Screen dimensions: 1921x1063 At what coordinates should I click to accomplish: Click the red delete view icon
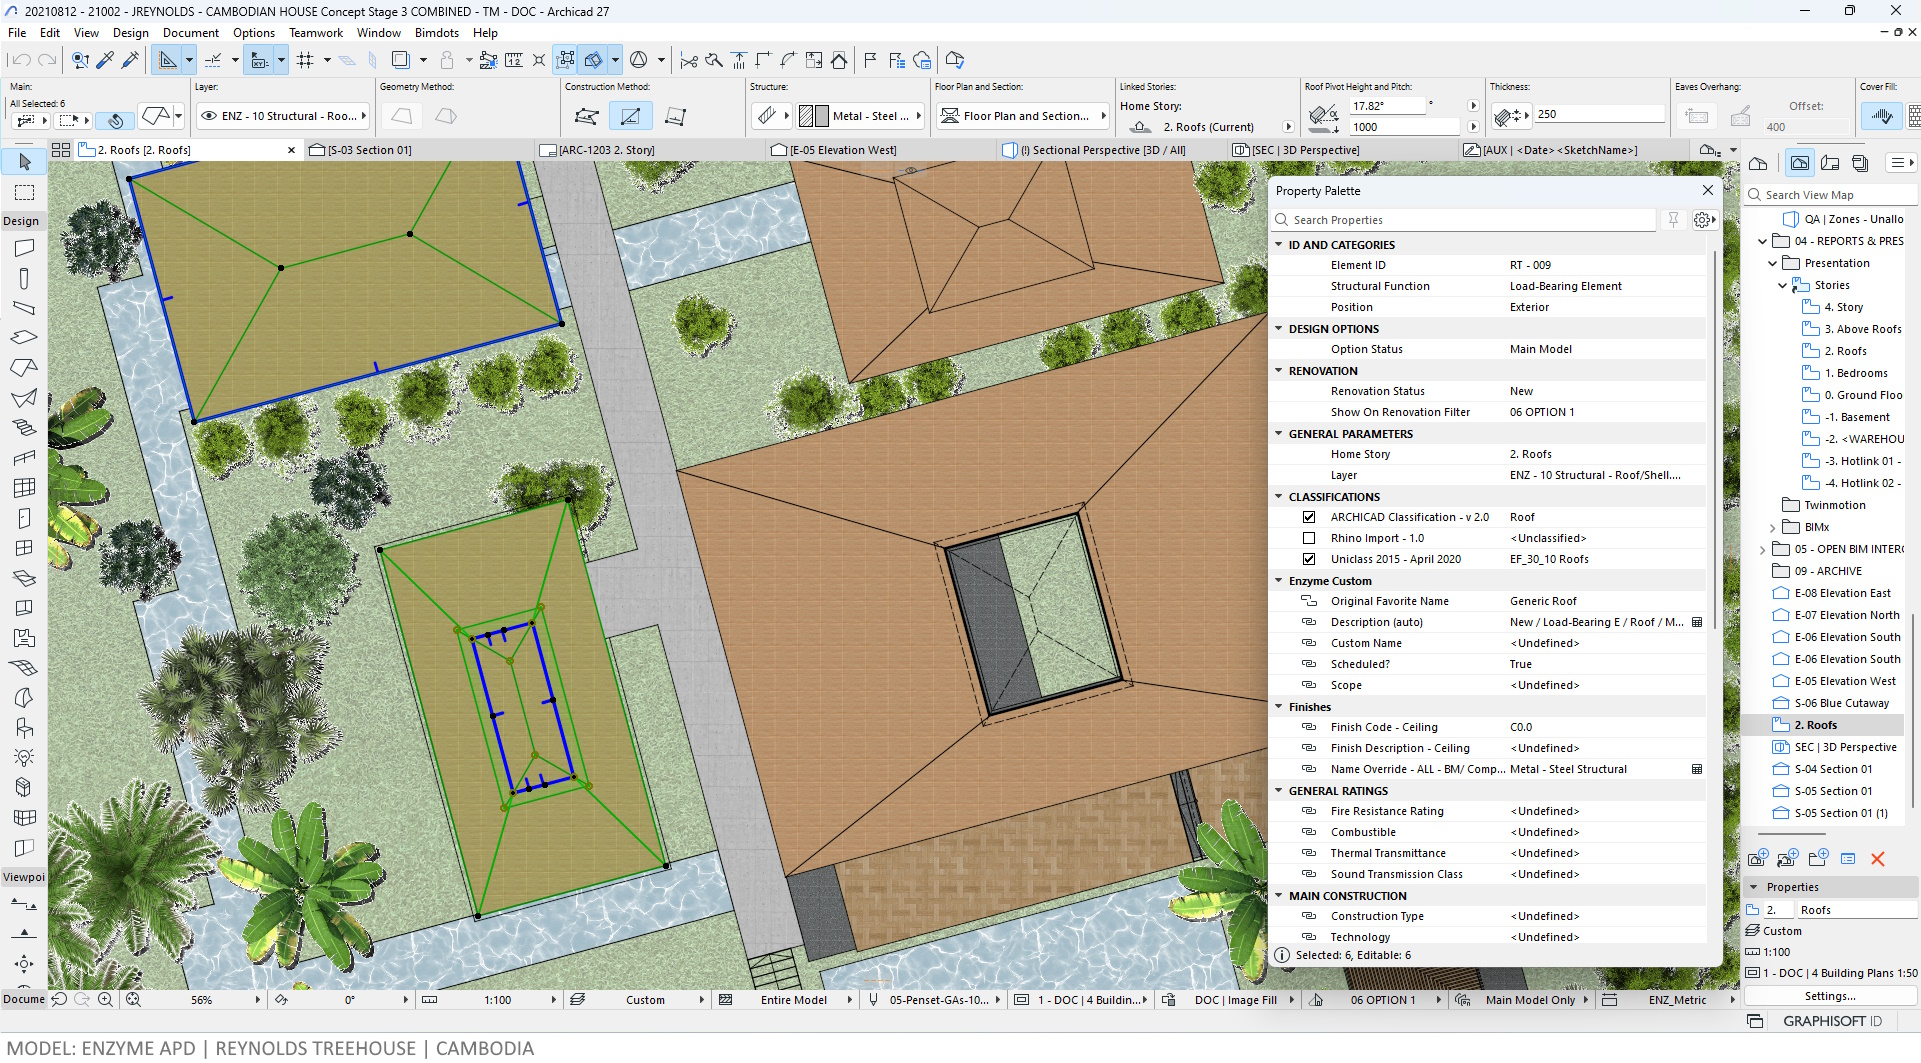pos(1877,859)
